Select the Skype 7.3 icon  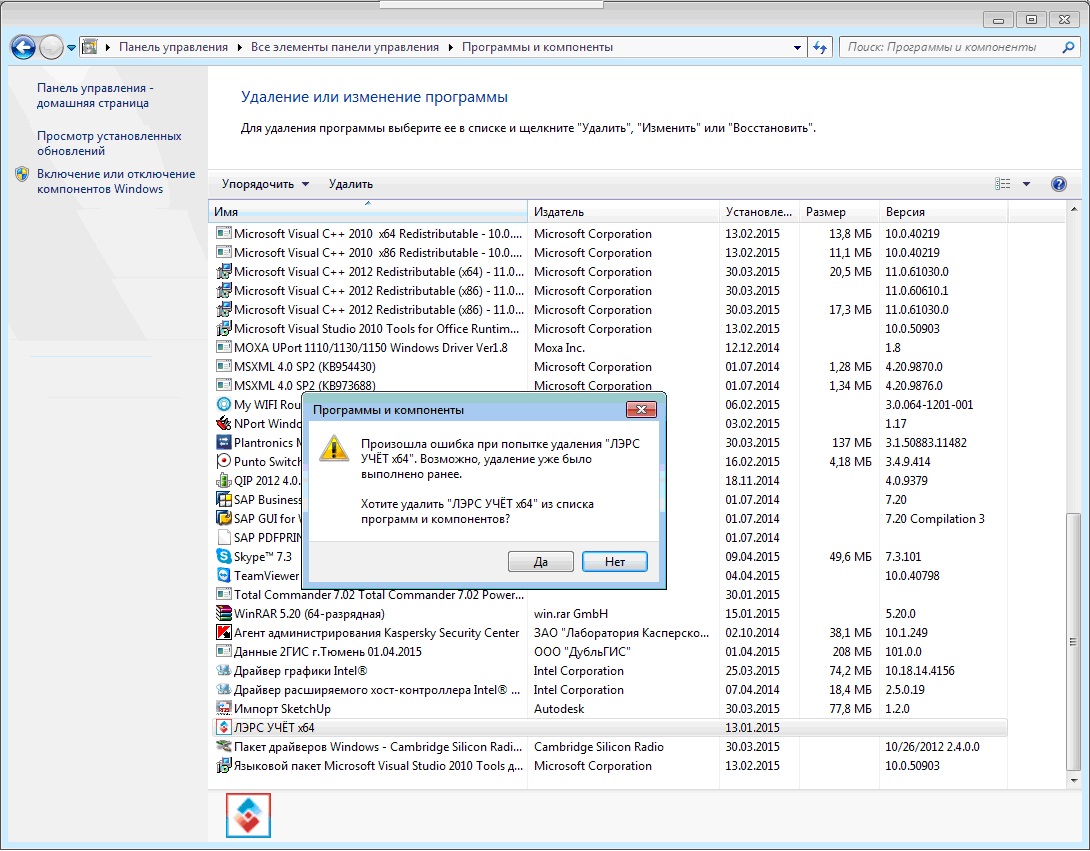pyautogui.click(x=224, y=557)
